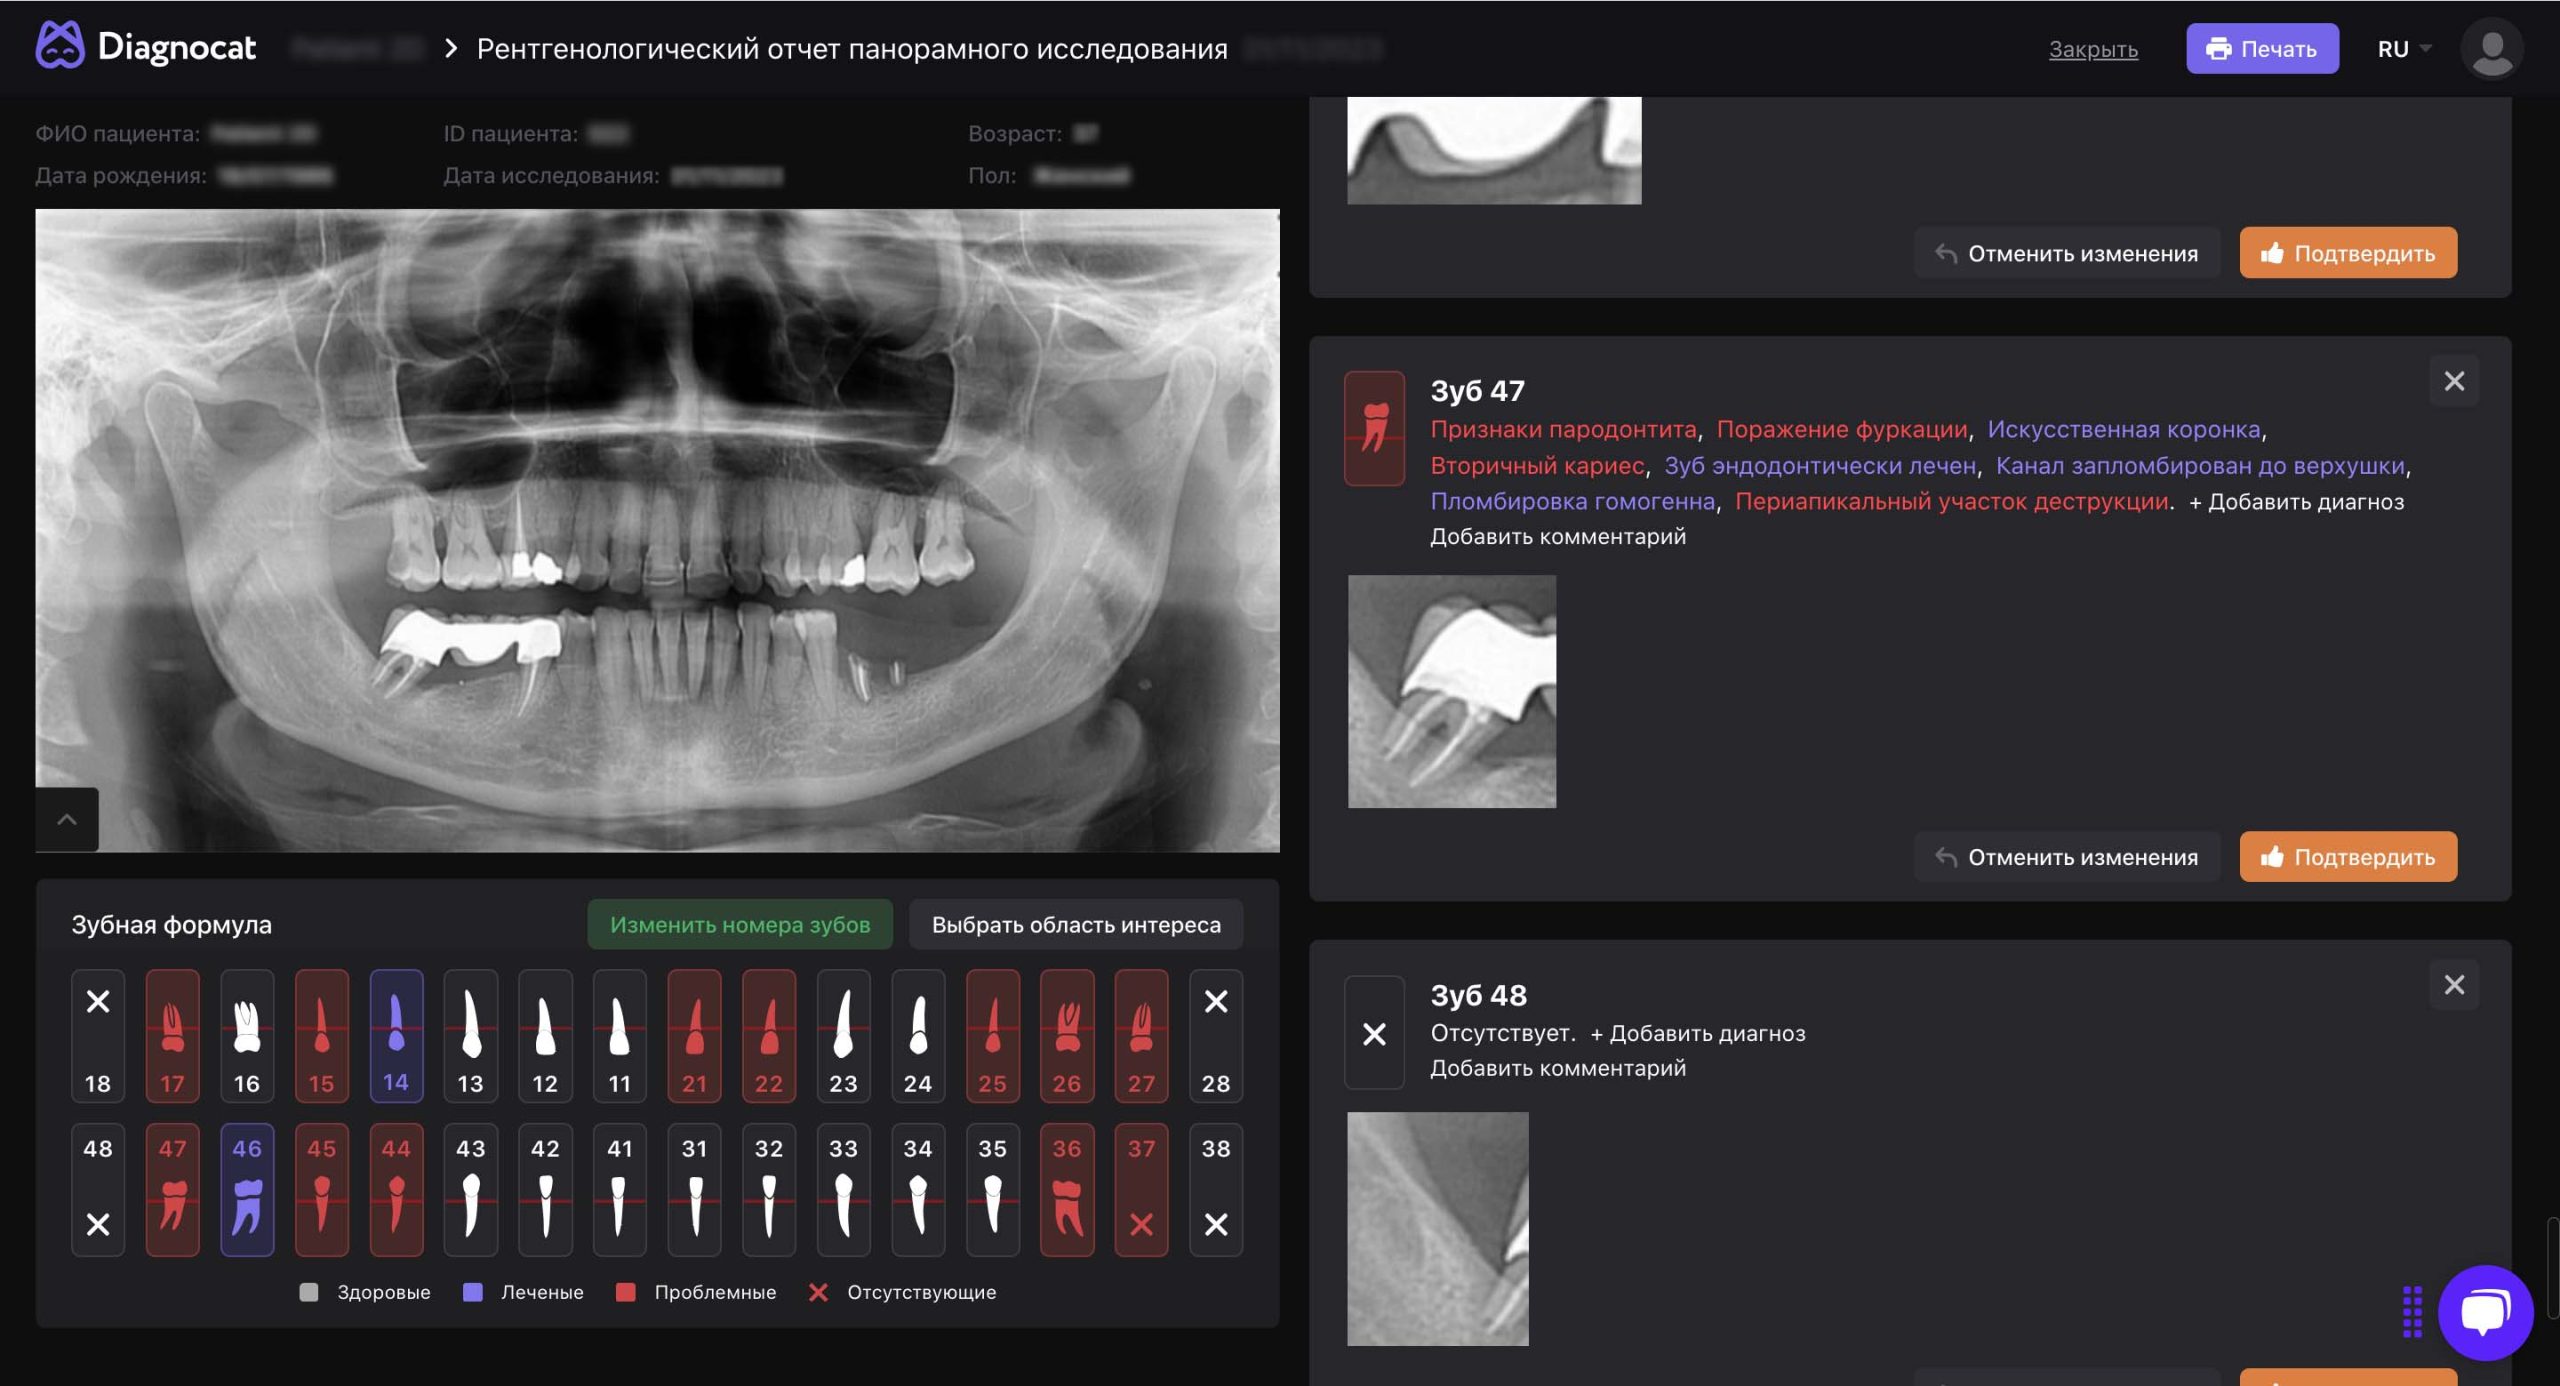Viewport: 2560px width, 1386px height.
Task: Confirm the Зуб 47 findings with Подтвердить
Action: (x=2347, y=856)
